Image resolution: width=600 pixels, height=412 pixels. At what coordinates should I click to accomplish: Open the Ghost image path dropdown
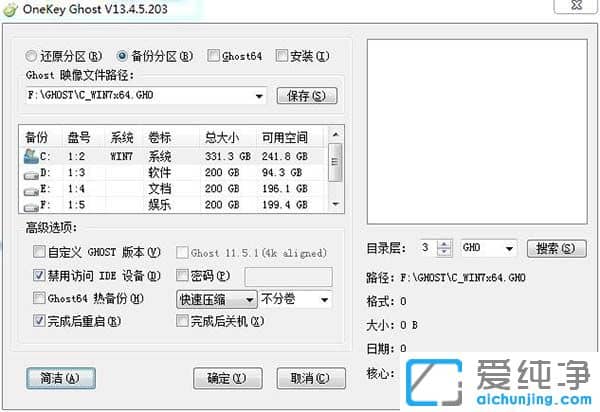[259, 96]
